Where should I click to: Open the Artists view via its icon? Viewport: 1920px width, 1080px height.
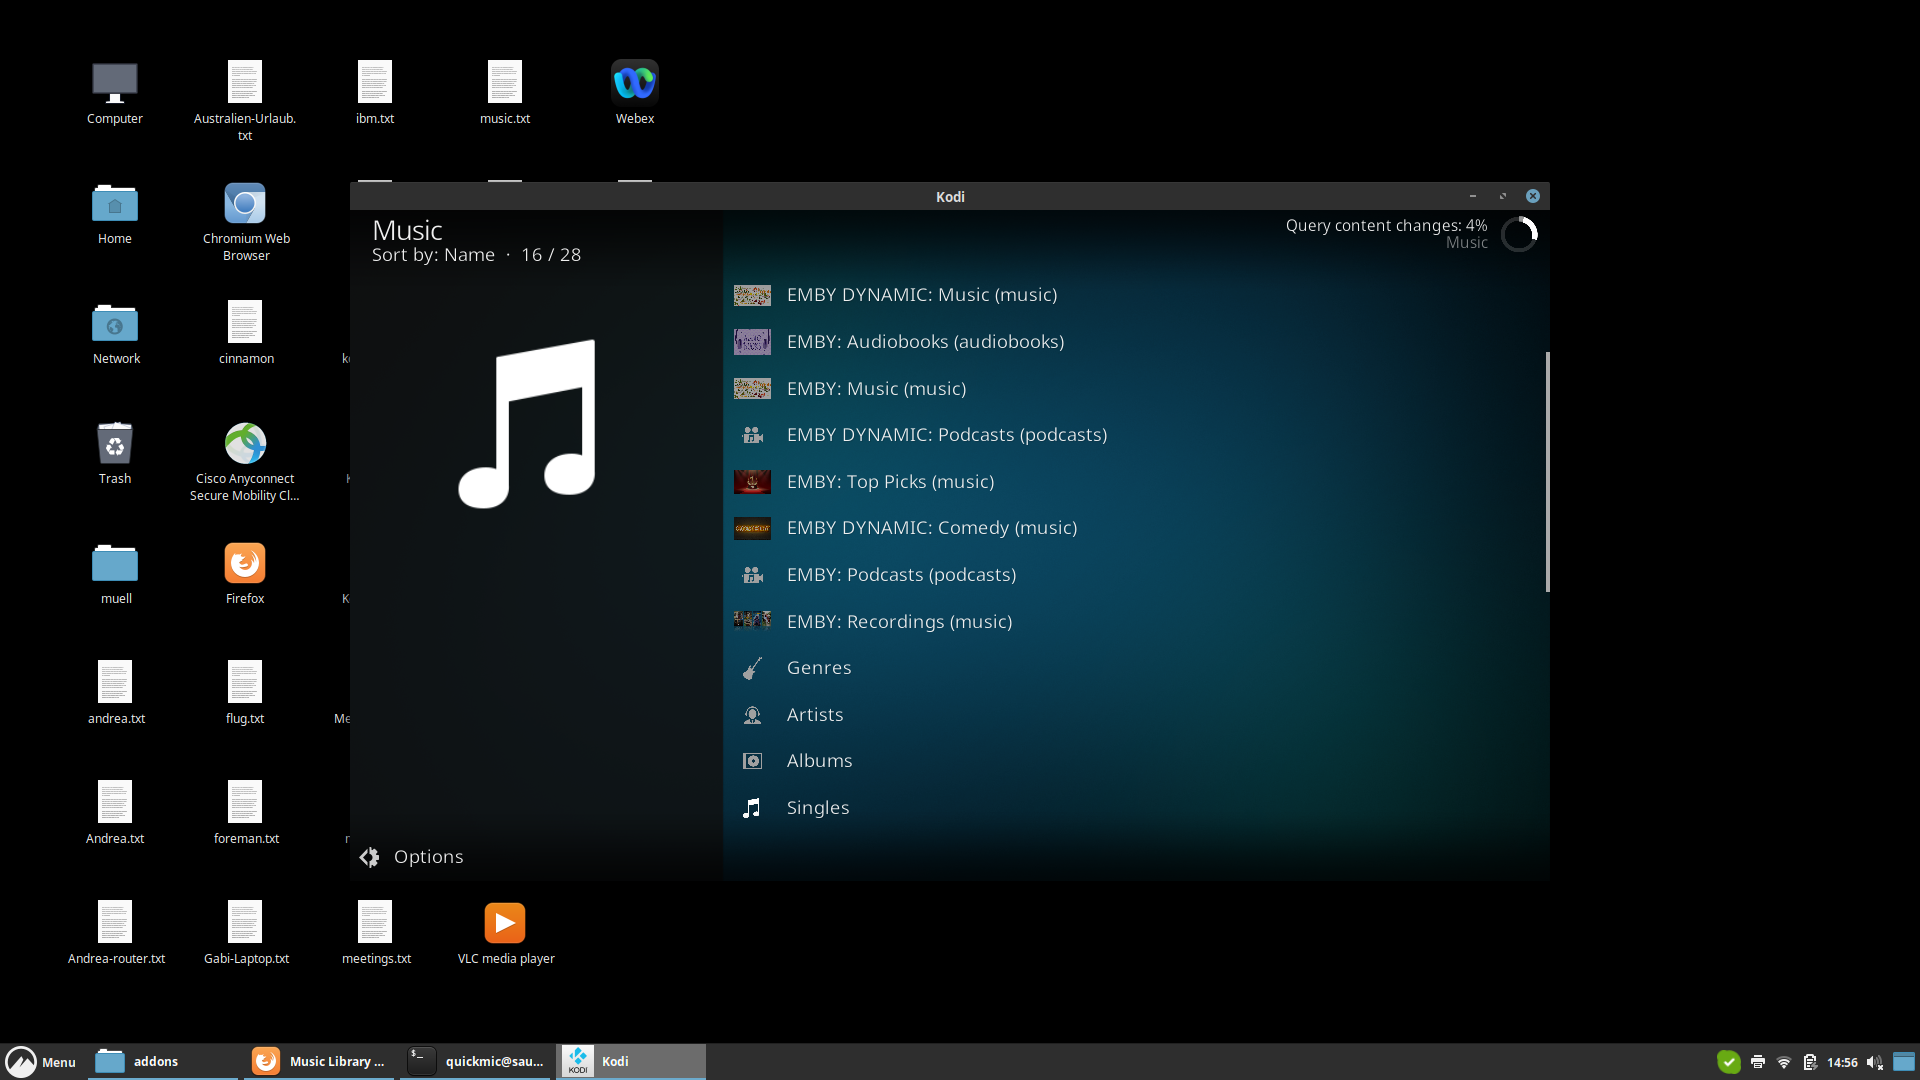pos(752,714)
